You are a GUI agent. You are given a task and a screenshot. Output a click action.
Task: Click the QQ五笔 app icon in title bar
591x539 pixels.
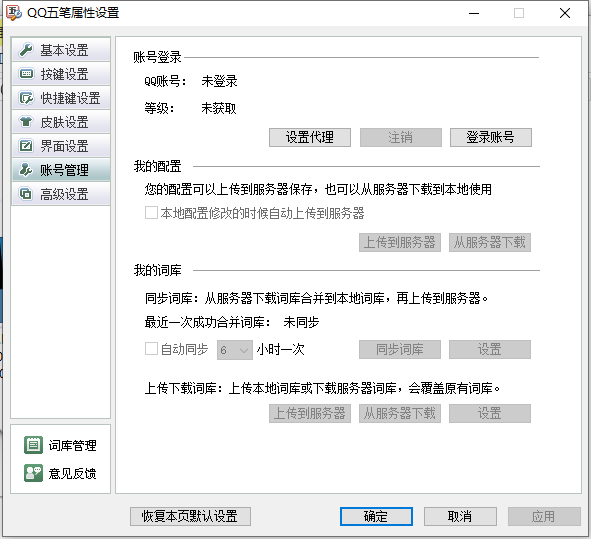click(14, 12)
